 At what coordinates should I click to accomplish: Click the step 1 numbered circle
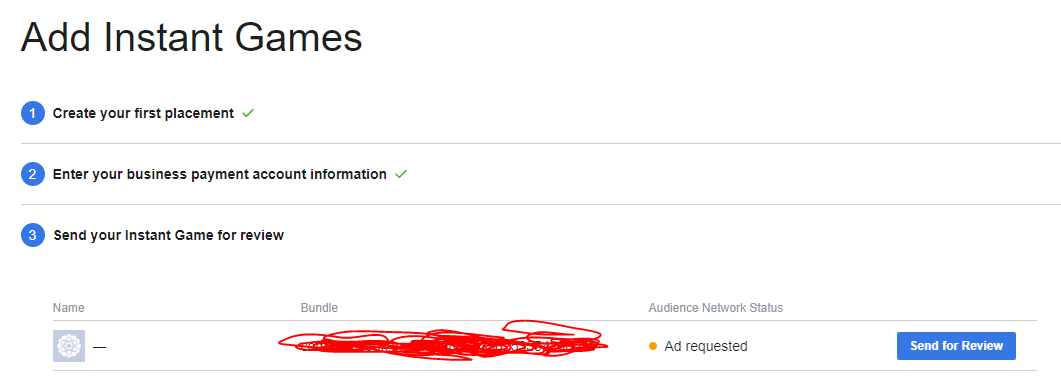click(32, 114)
